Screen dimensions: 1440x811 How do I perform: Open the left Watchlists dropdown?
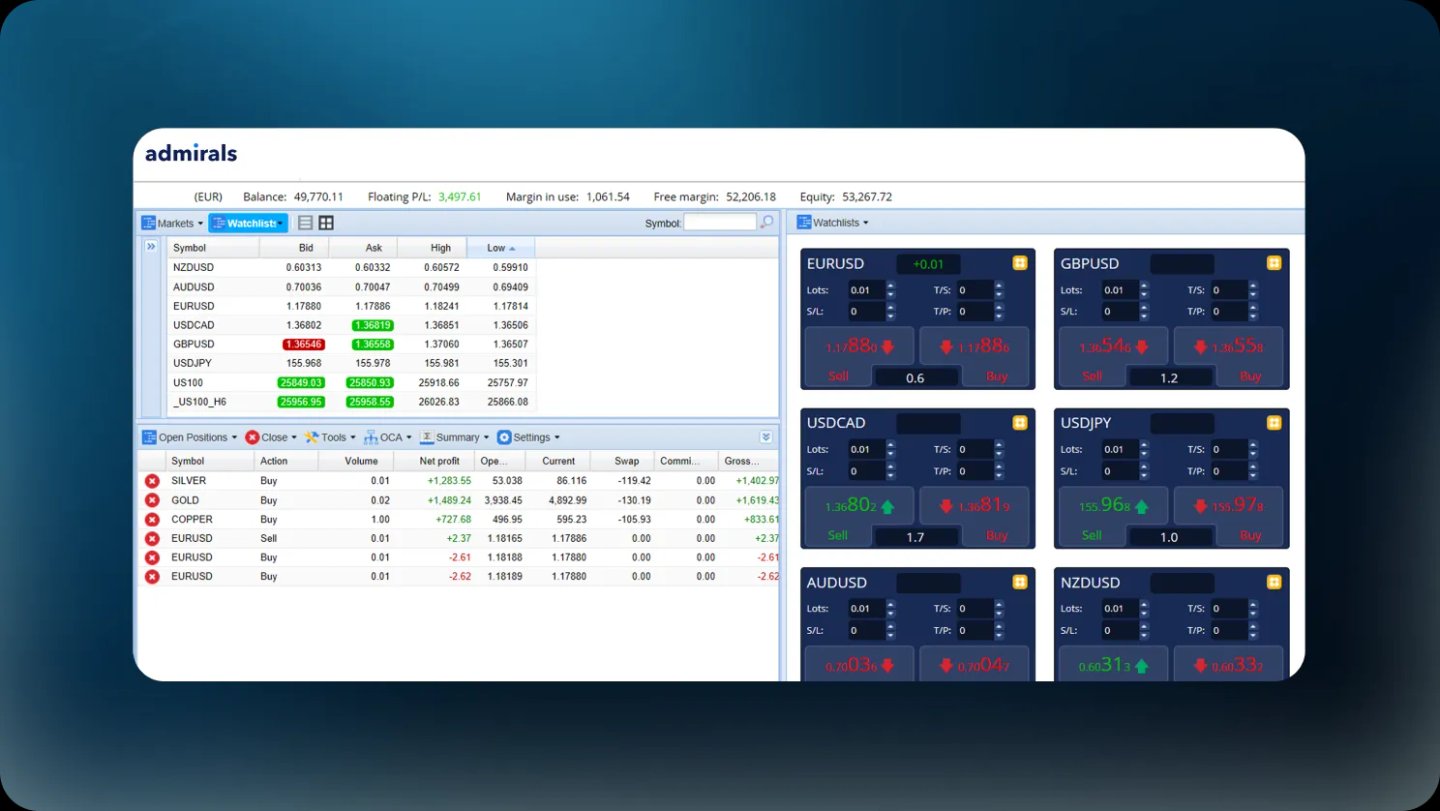click(x=248, y=223)
